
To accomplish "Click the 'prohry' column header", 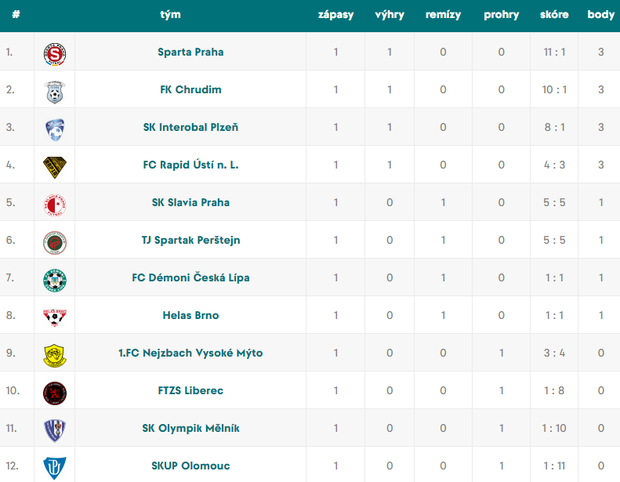I will click(501, 15).
